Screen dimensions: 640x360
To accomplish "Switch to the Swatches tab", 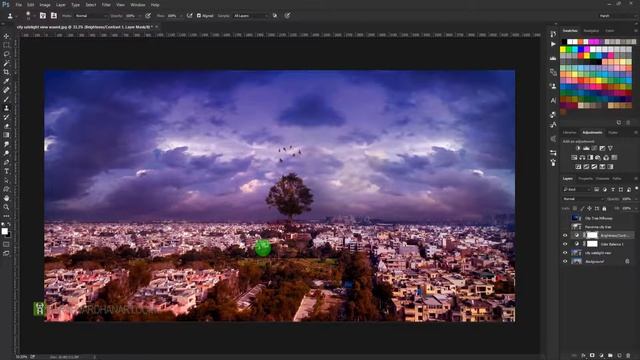I will (x=570, y=31).
